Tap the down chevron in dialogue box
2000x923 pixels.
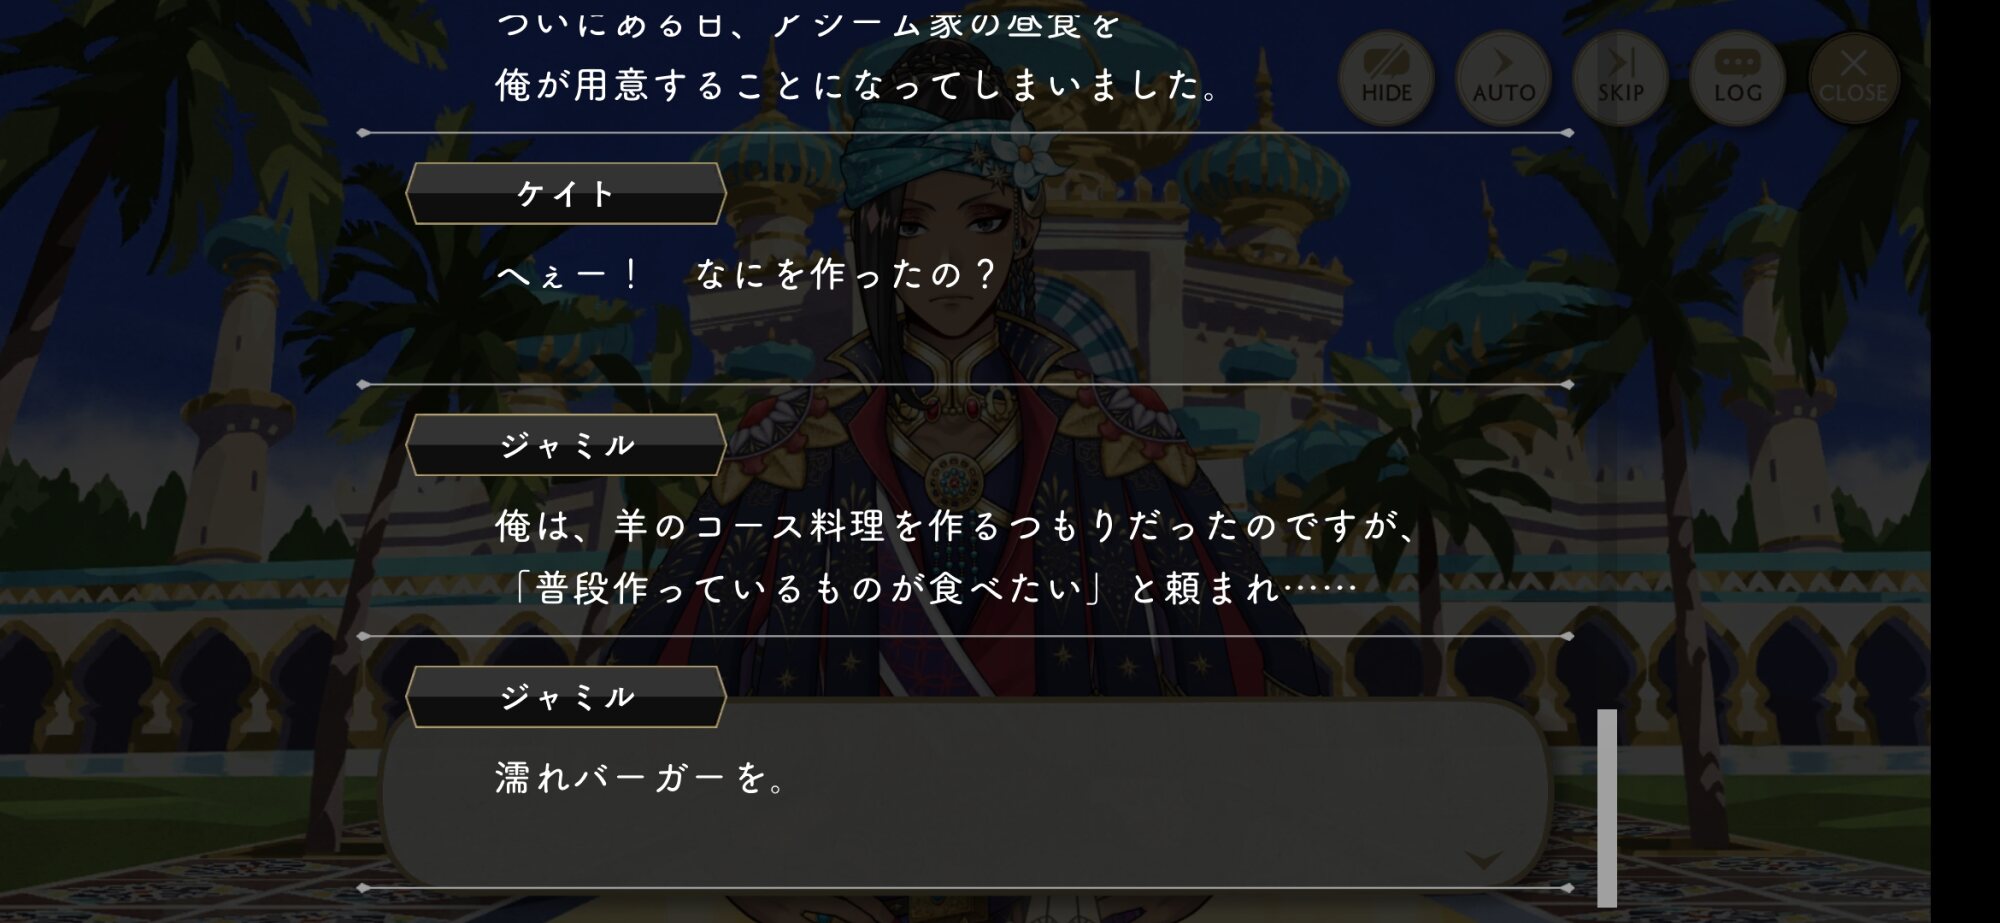pyautogui.click(x=1483, y=859)
